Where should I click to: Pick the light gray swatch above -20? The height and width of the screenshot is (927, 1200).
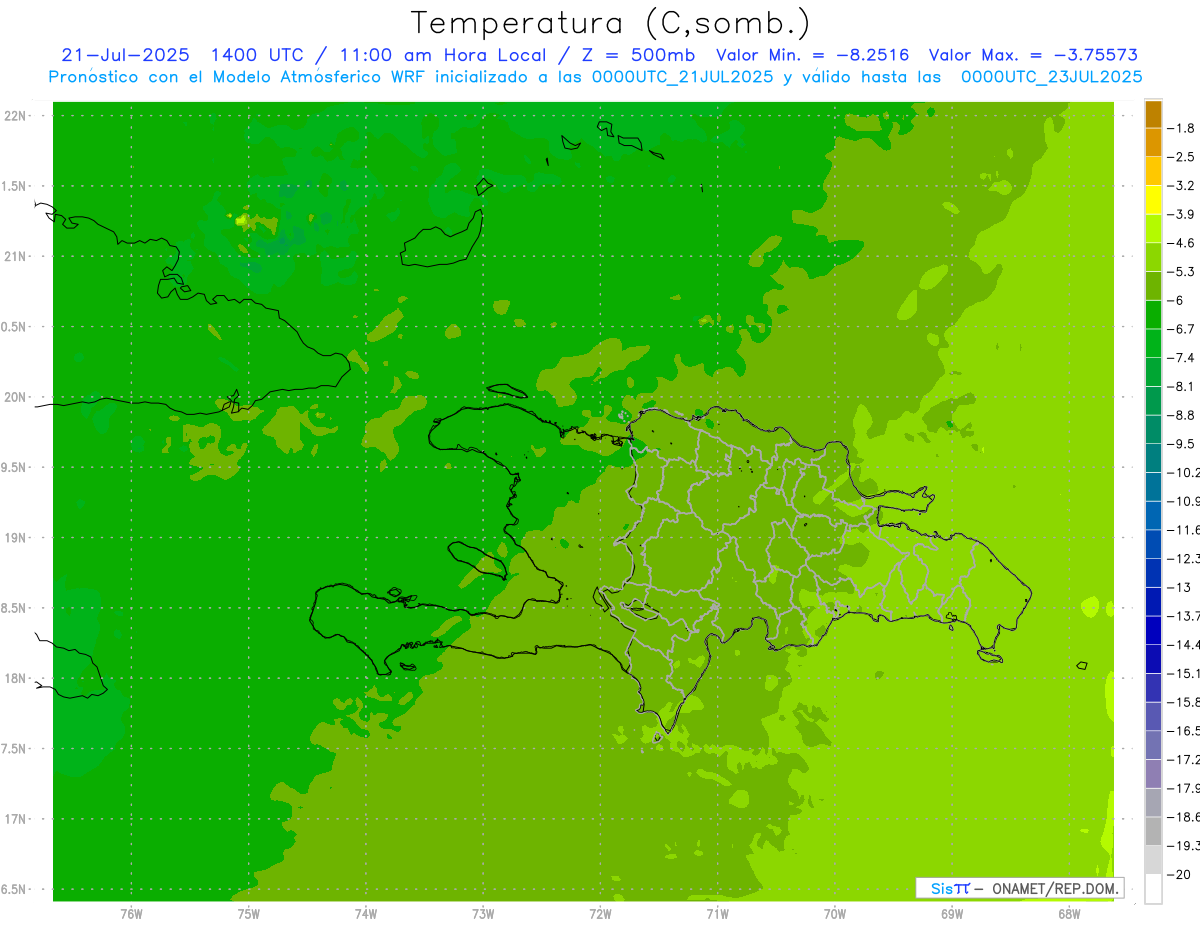tap(1153, 860)
